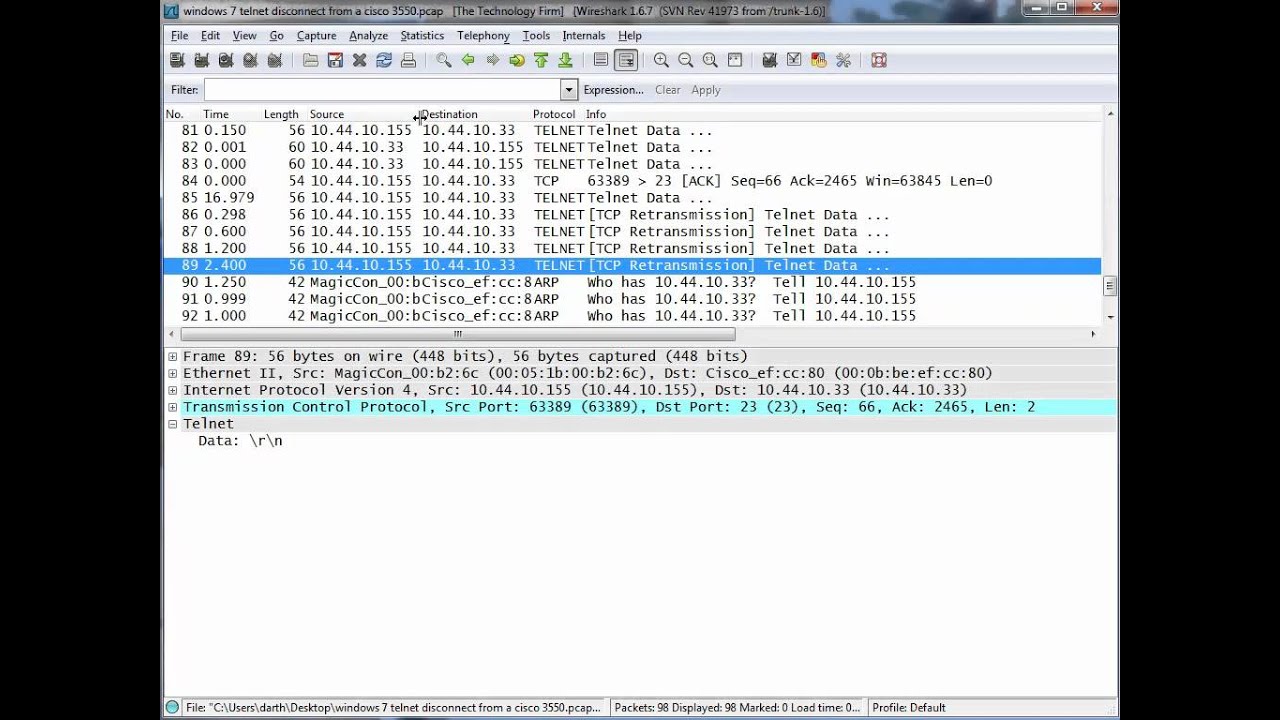Select packet 85 with time 16.979
The image size is (1280, 720).
click(x=632, y=198)
